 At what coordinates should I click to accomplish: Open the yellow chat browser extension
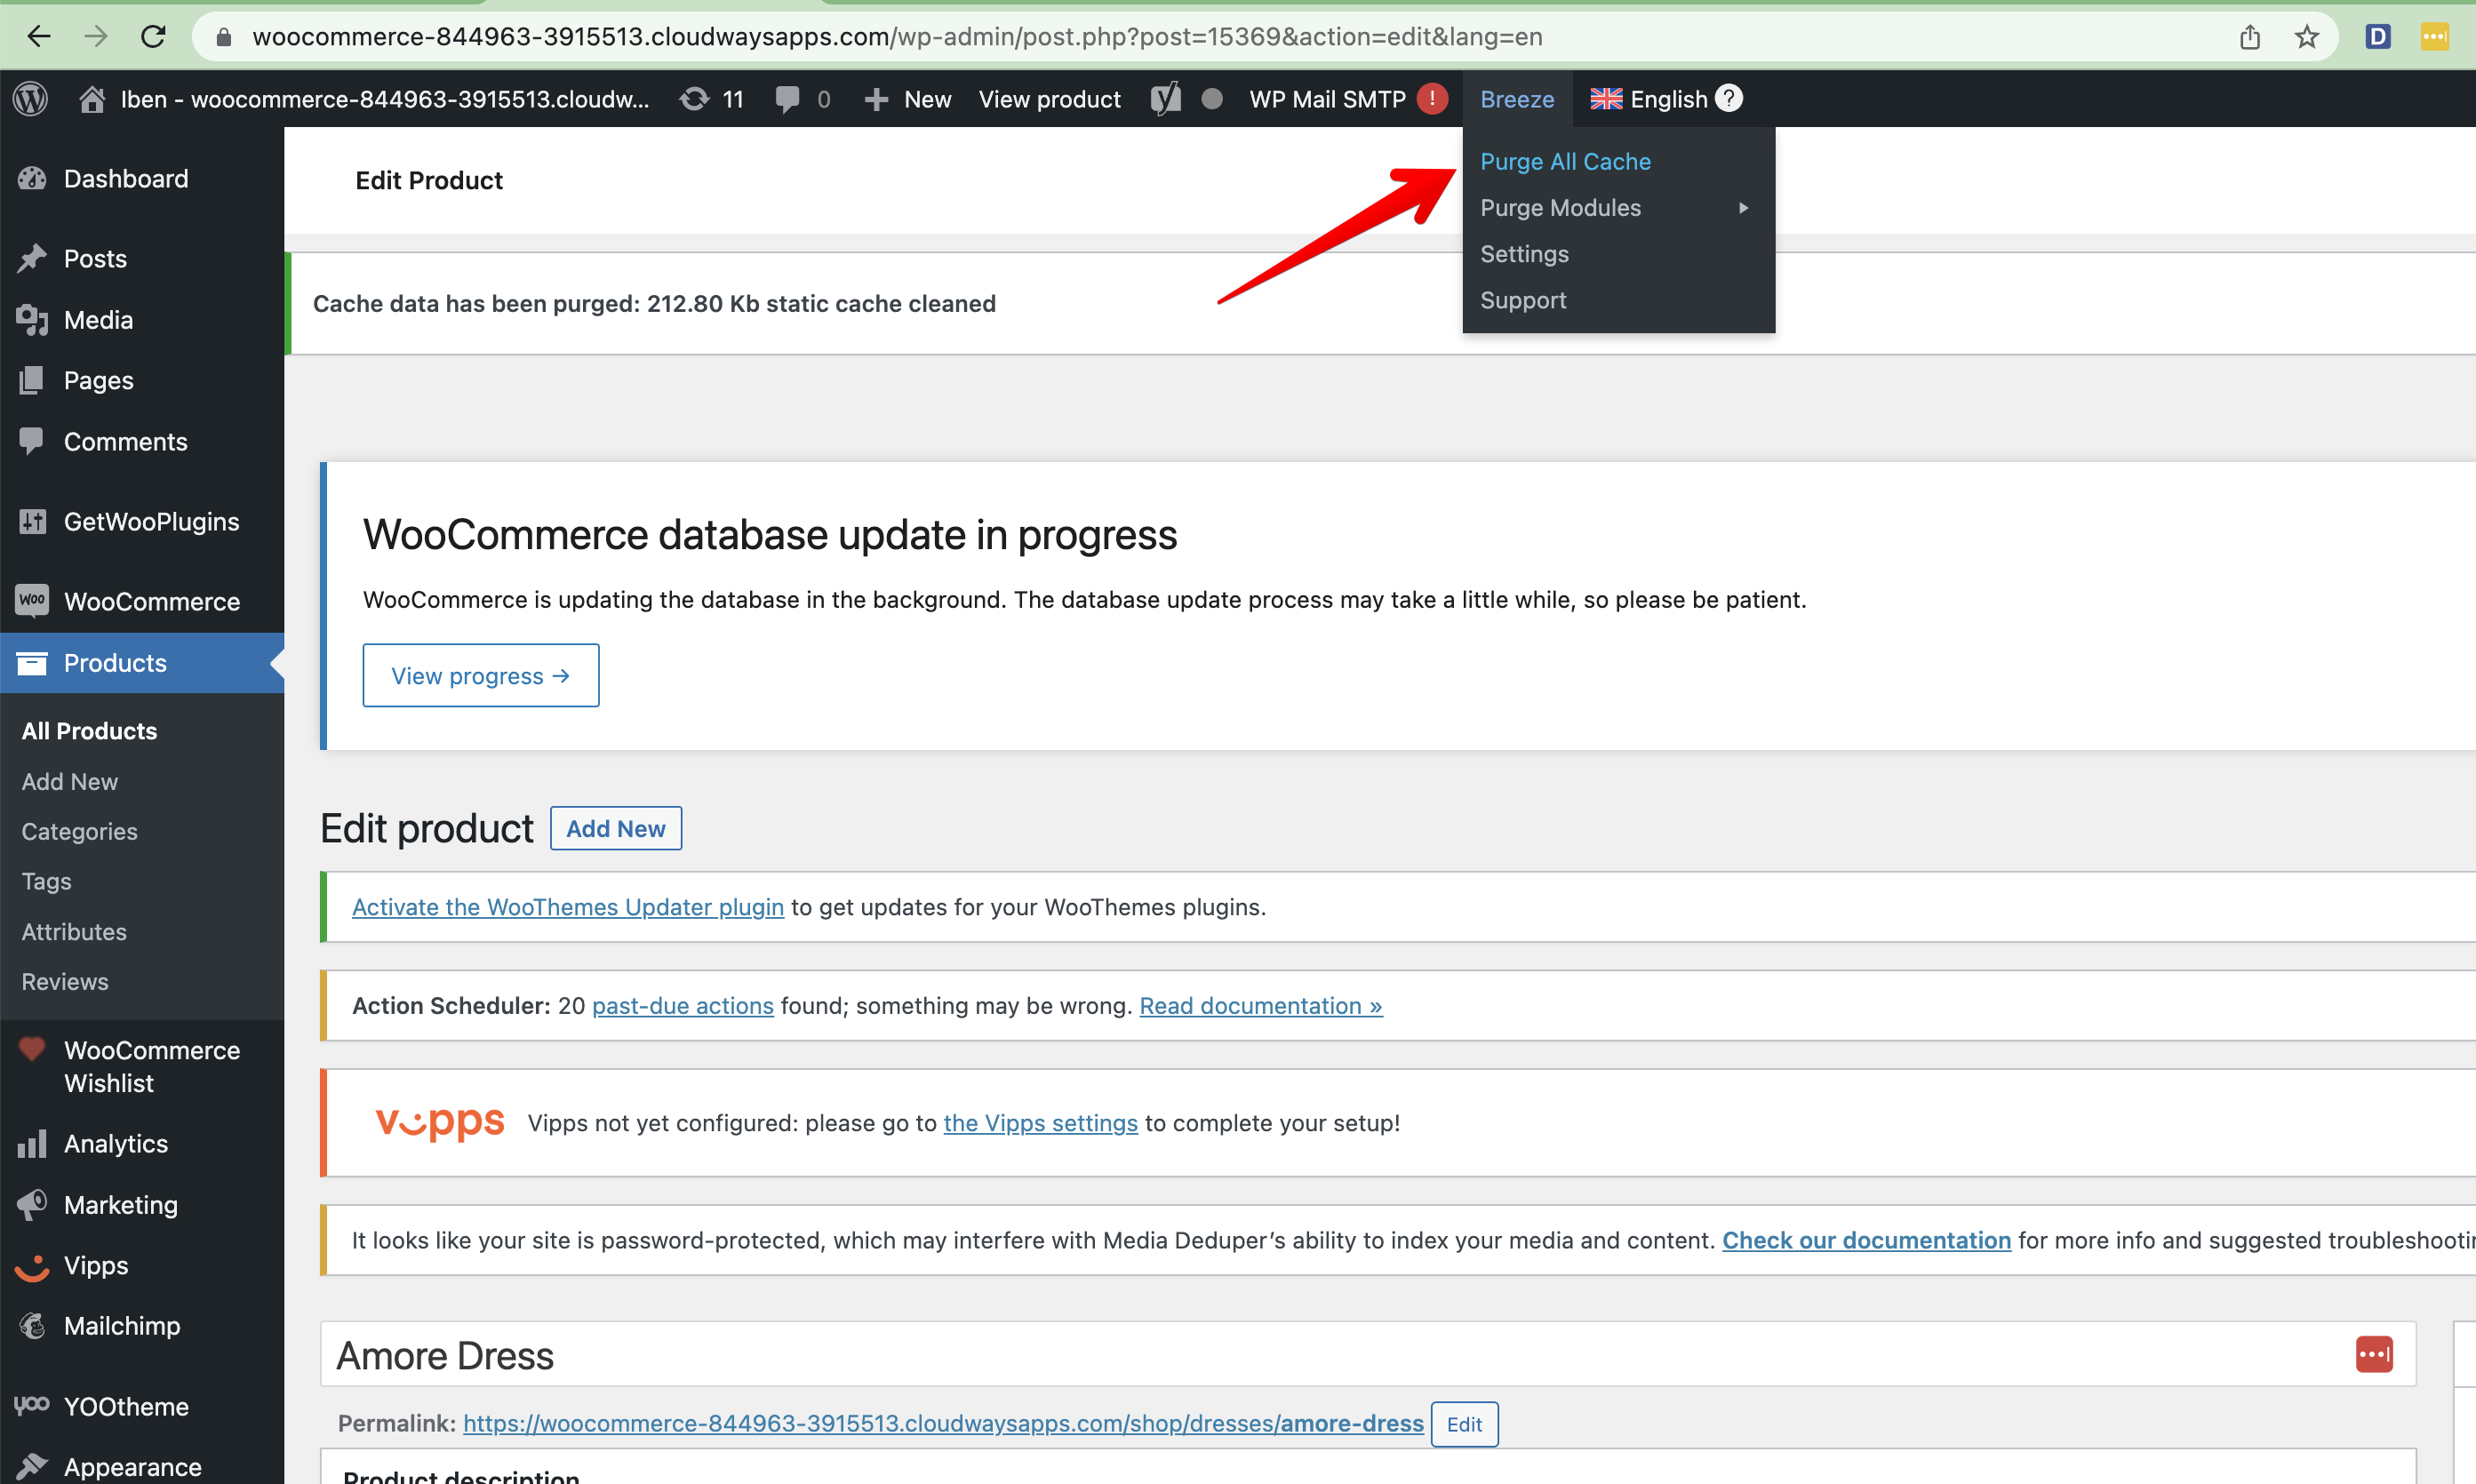2434,37
